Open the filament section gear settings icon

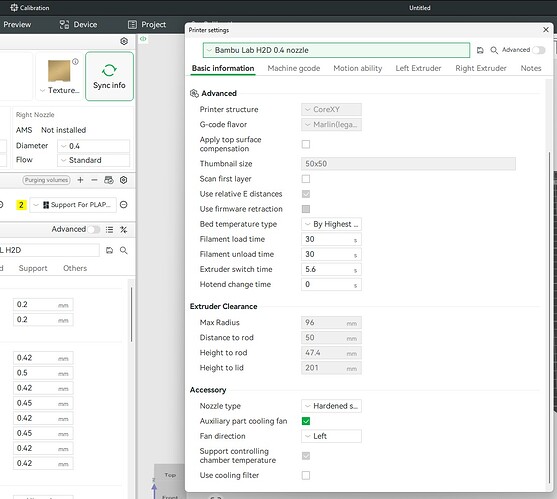[124, 180]
